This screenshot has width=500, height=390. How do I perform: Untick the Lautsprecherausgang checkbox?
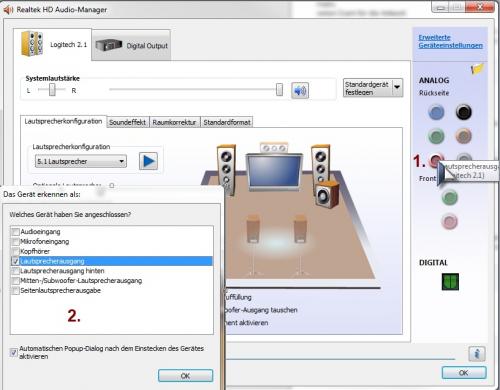click(x=15, y=261)
